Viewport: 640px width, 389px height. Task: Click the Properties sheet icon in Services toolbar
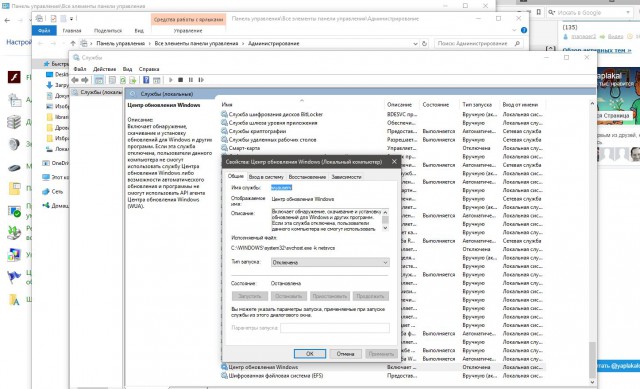112,80
